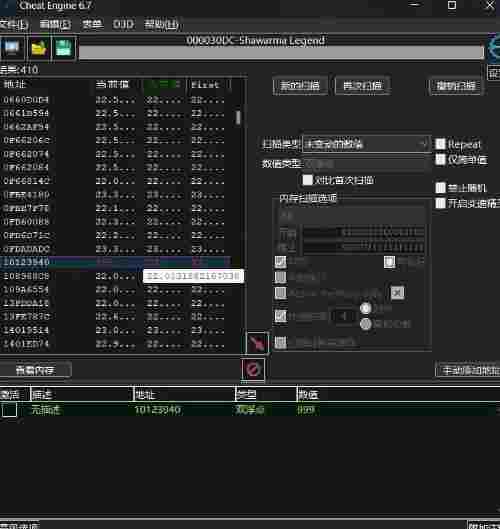
Task: Open the D3D menu
Action: (x=123, y=24)
